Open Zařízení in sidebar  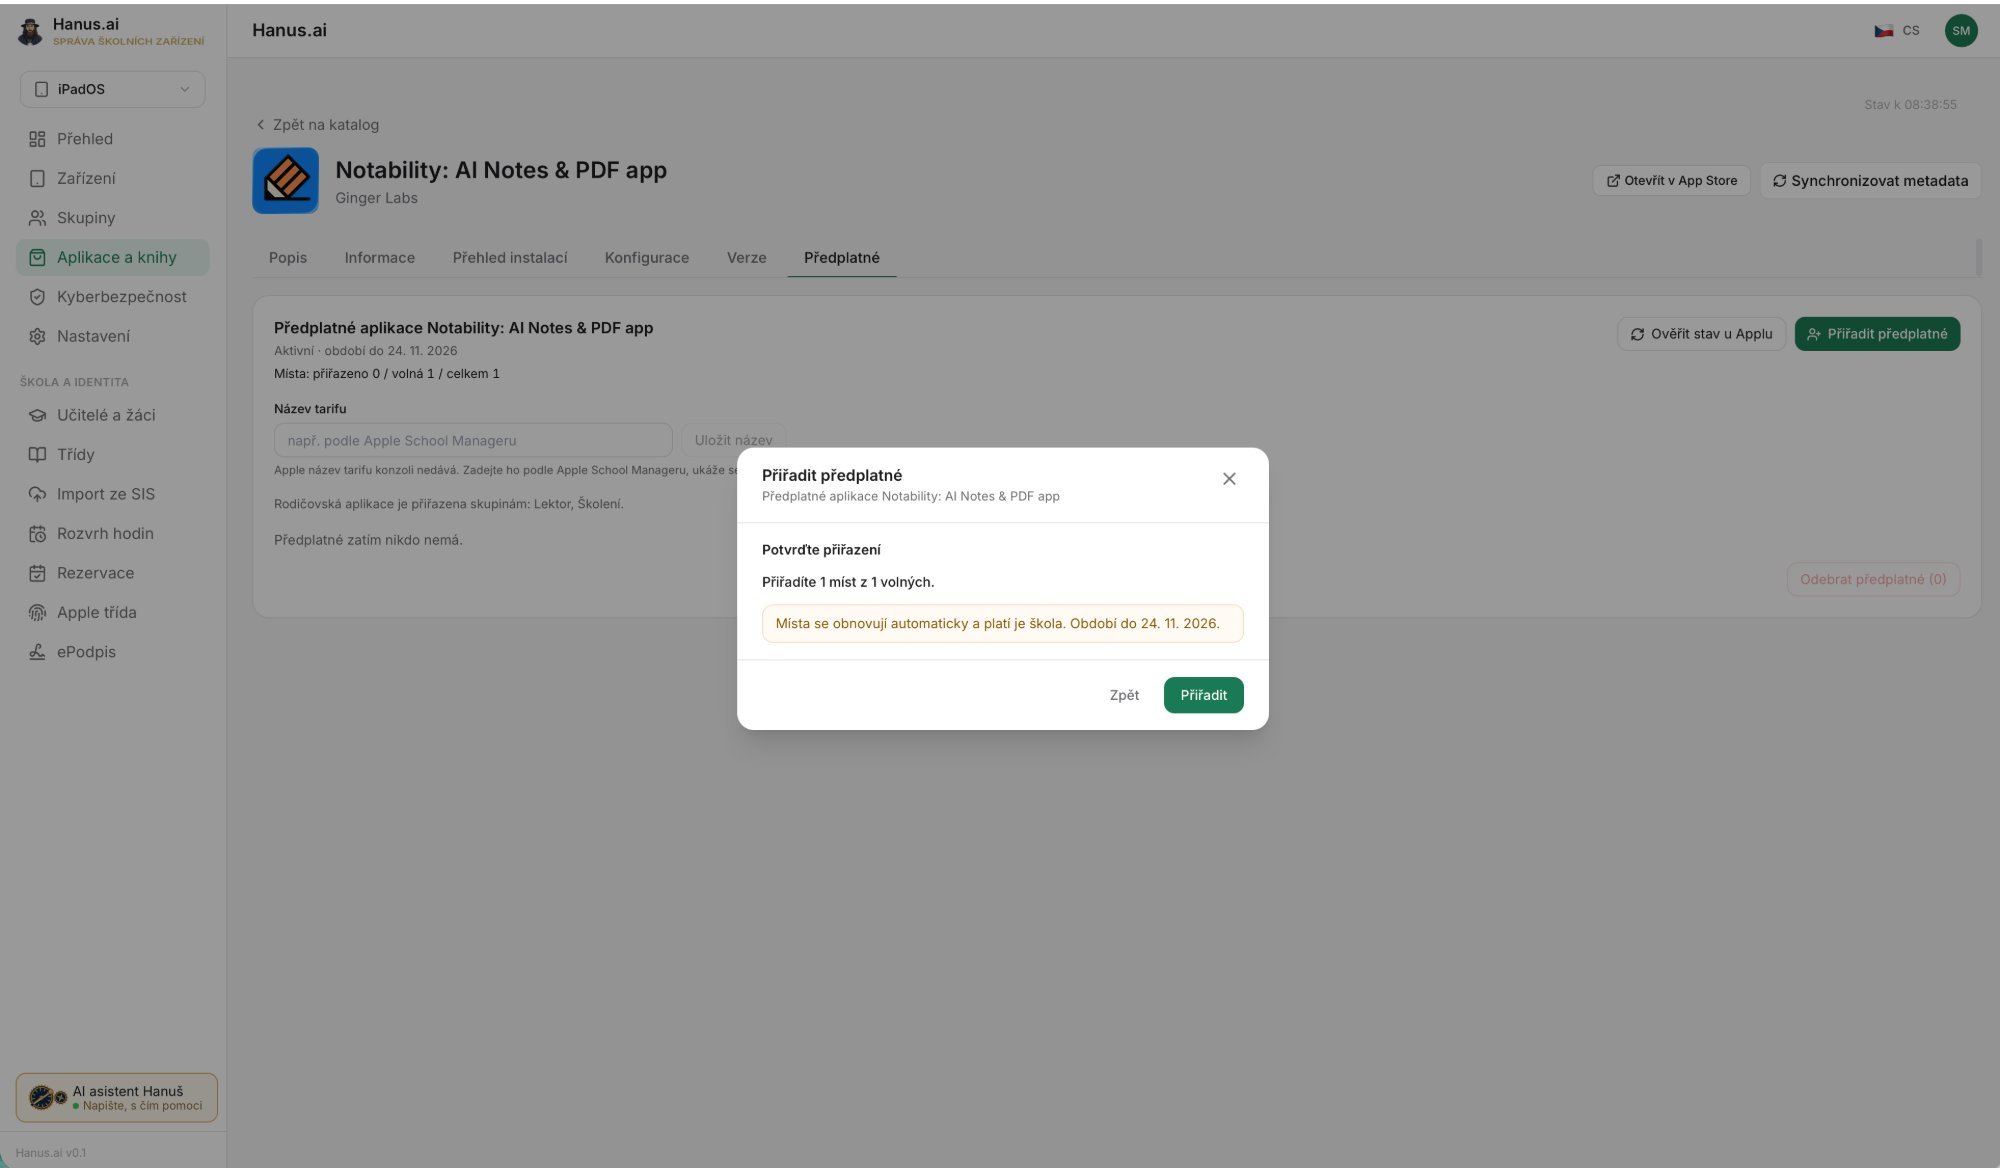[x=112, y=178]
